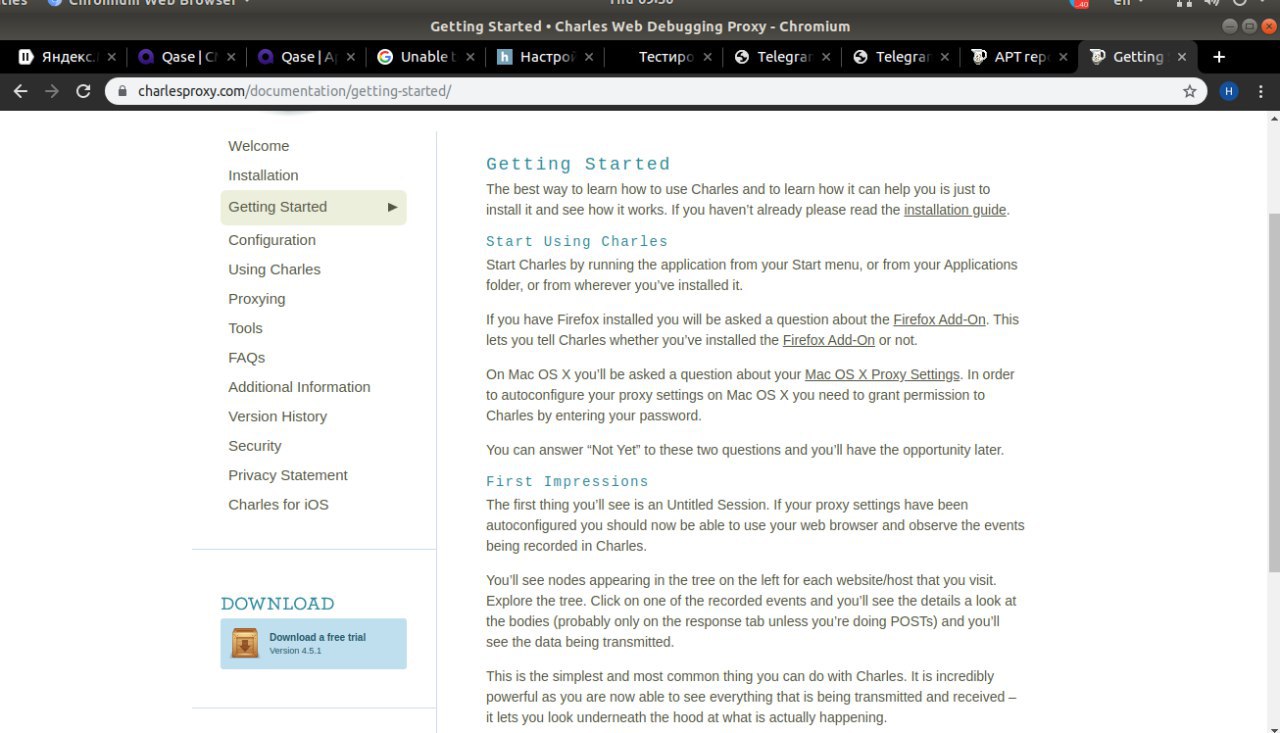
Task: Open Additional Information in sidebar
Action: click(299, 387)
